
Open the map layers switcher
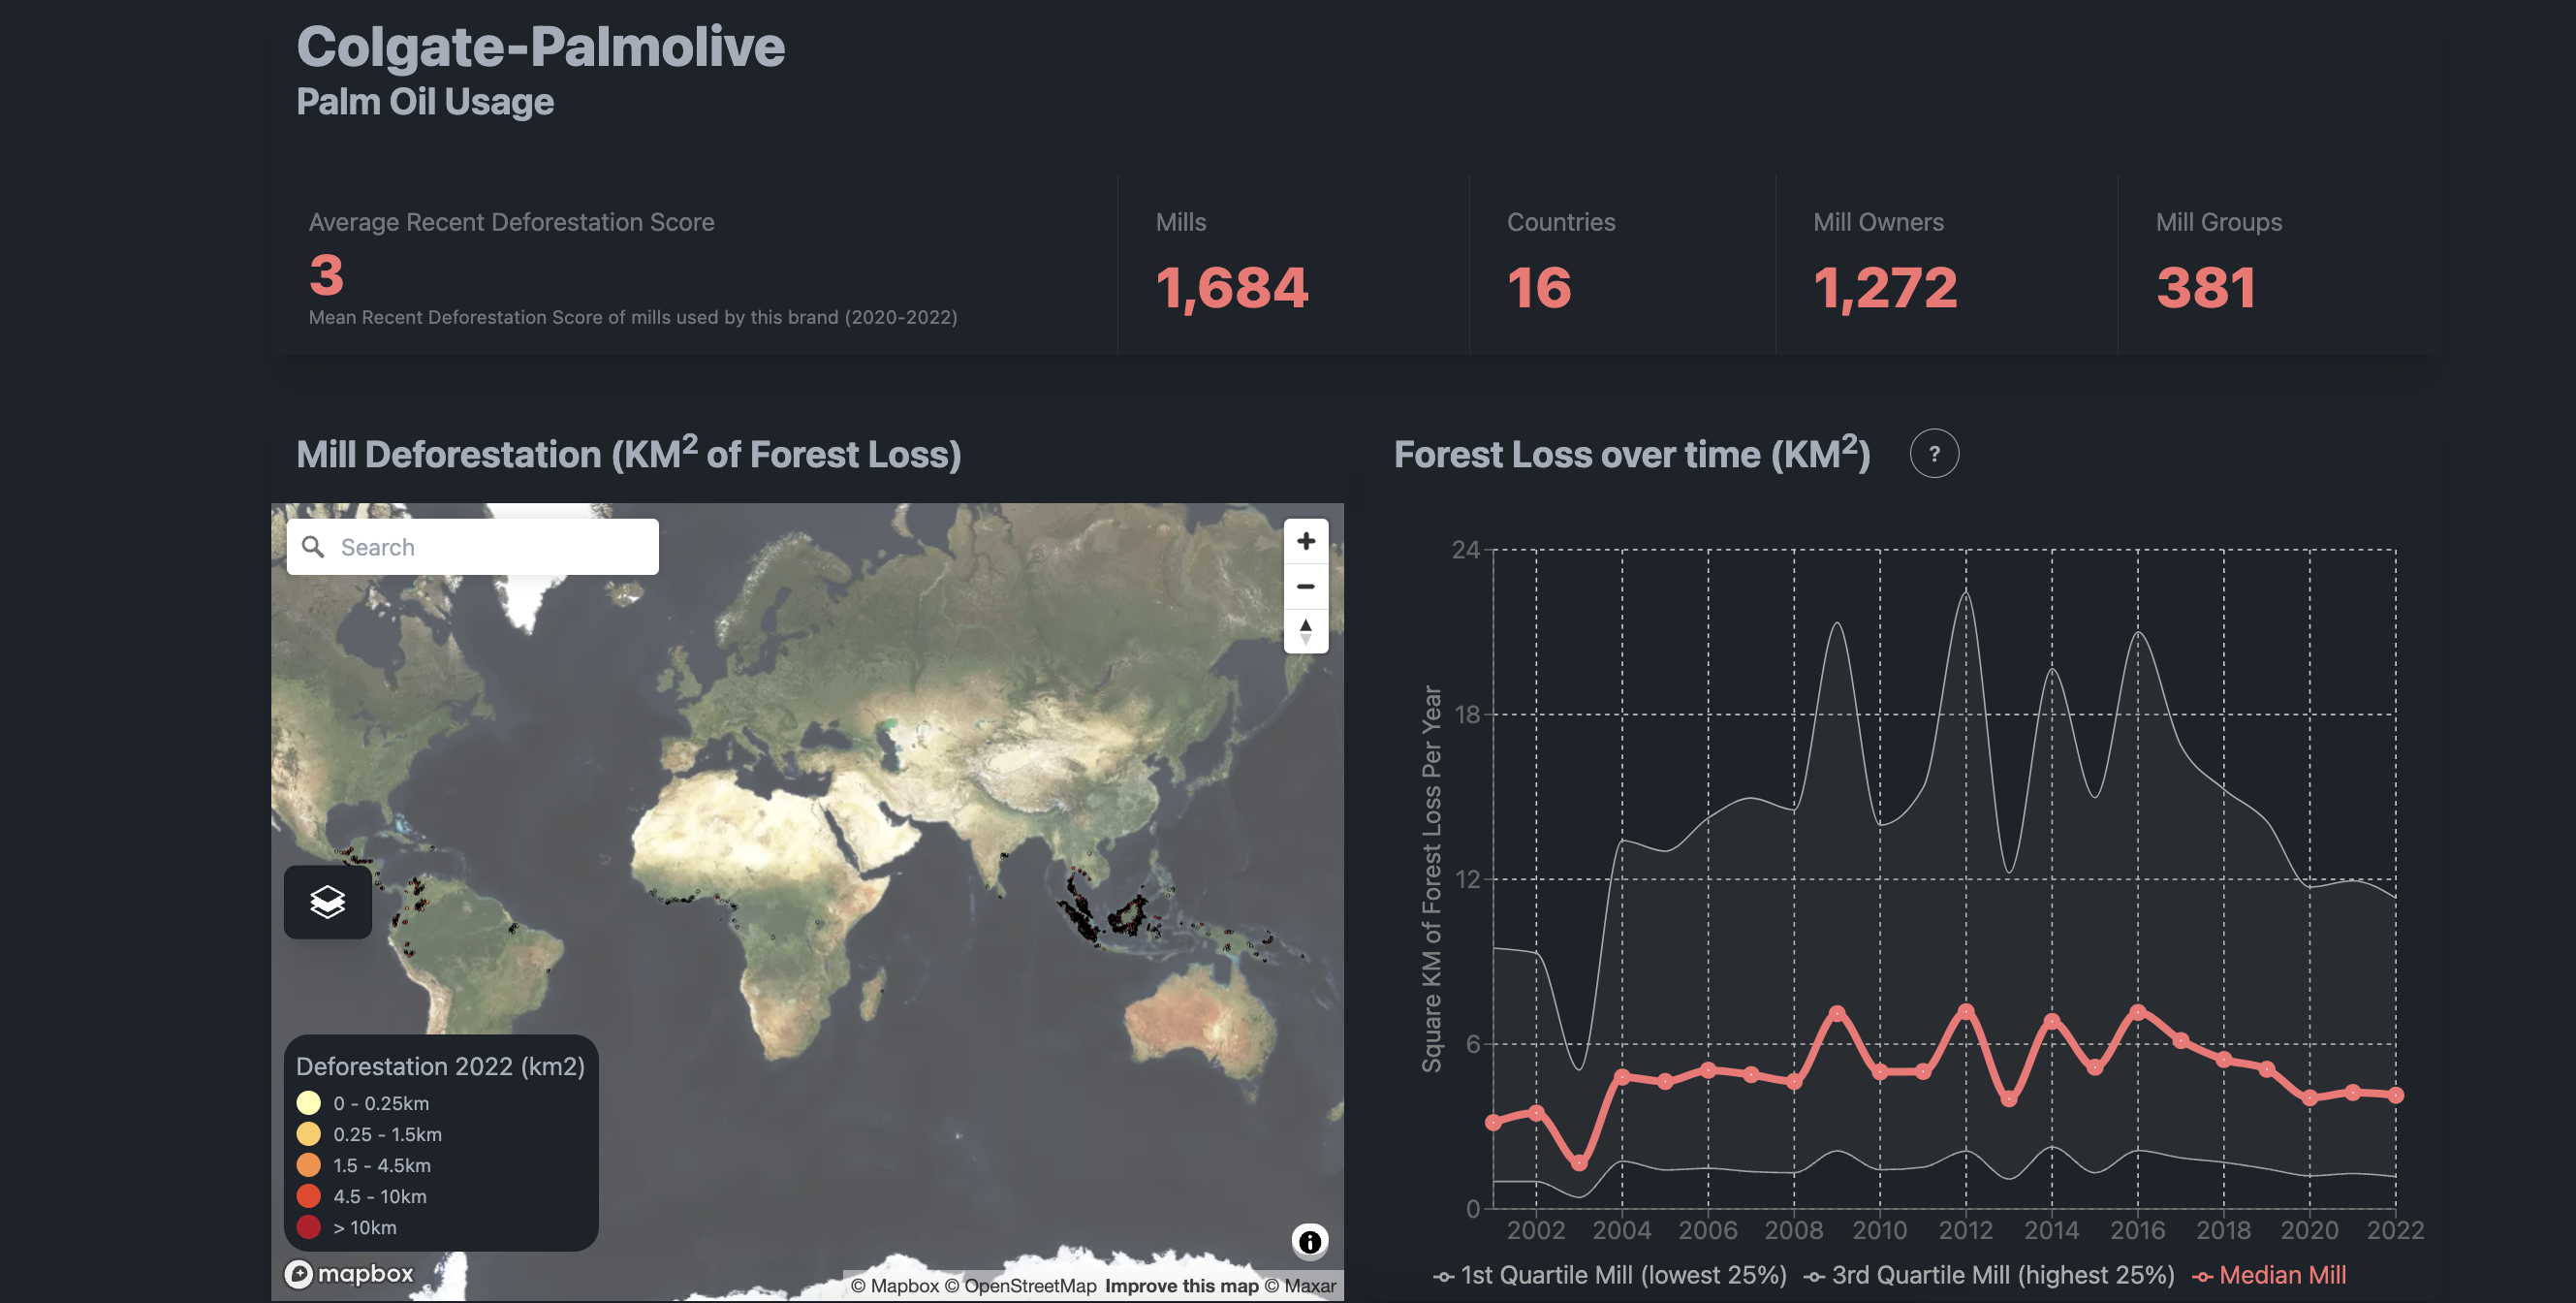[327, 902]
